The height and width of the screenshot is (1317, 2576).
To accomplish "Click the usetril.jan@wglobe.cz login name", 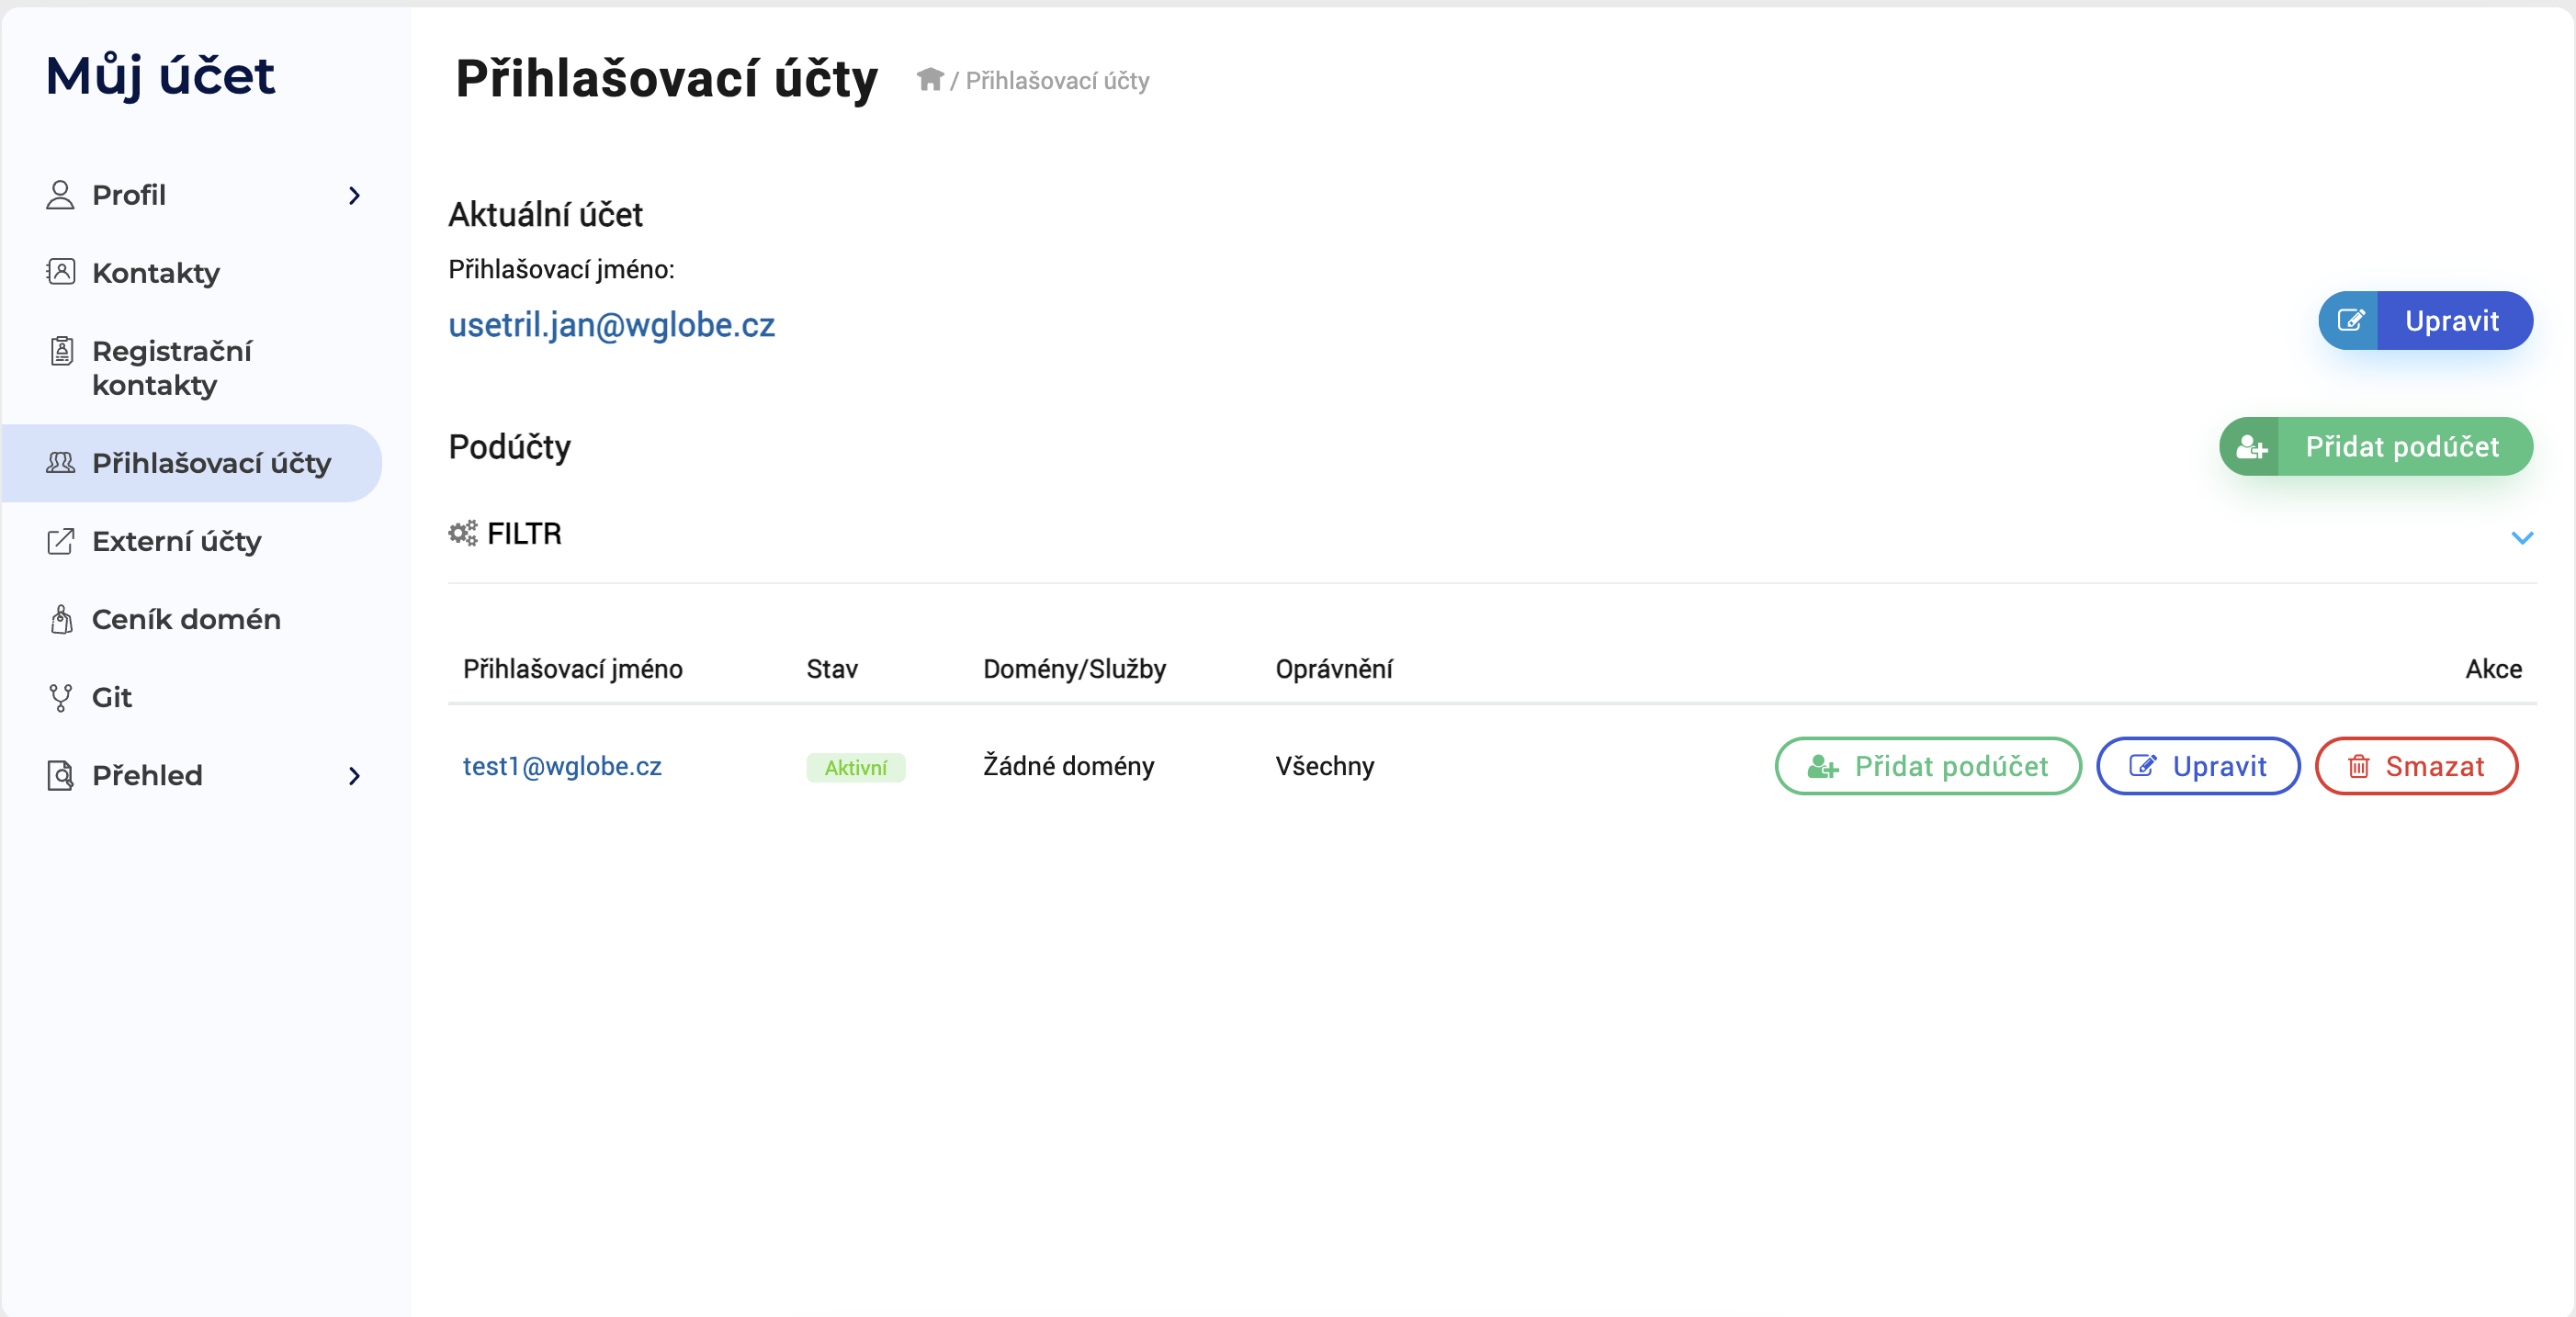I will (x=611, y=325).
